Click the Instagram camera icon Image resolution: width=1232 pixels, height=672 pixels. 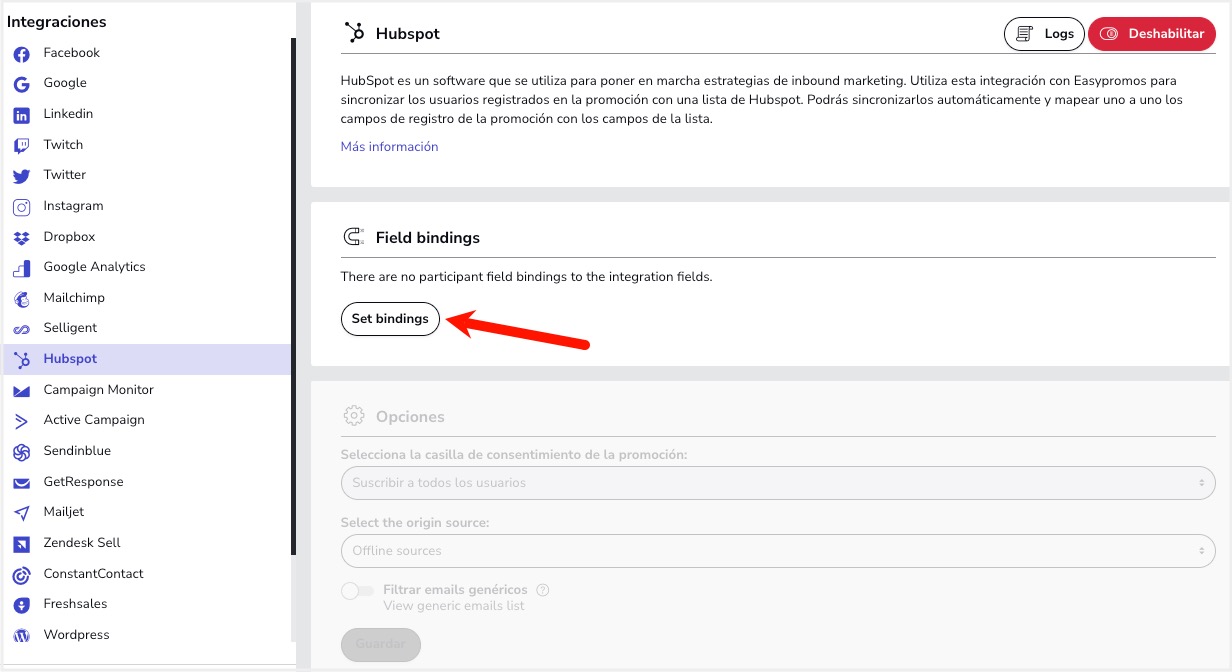click(21, 207)
